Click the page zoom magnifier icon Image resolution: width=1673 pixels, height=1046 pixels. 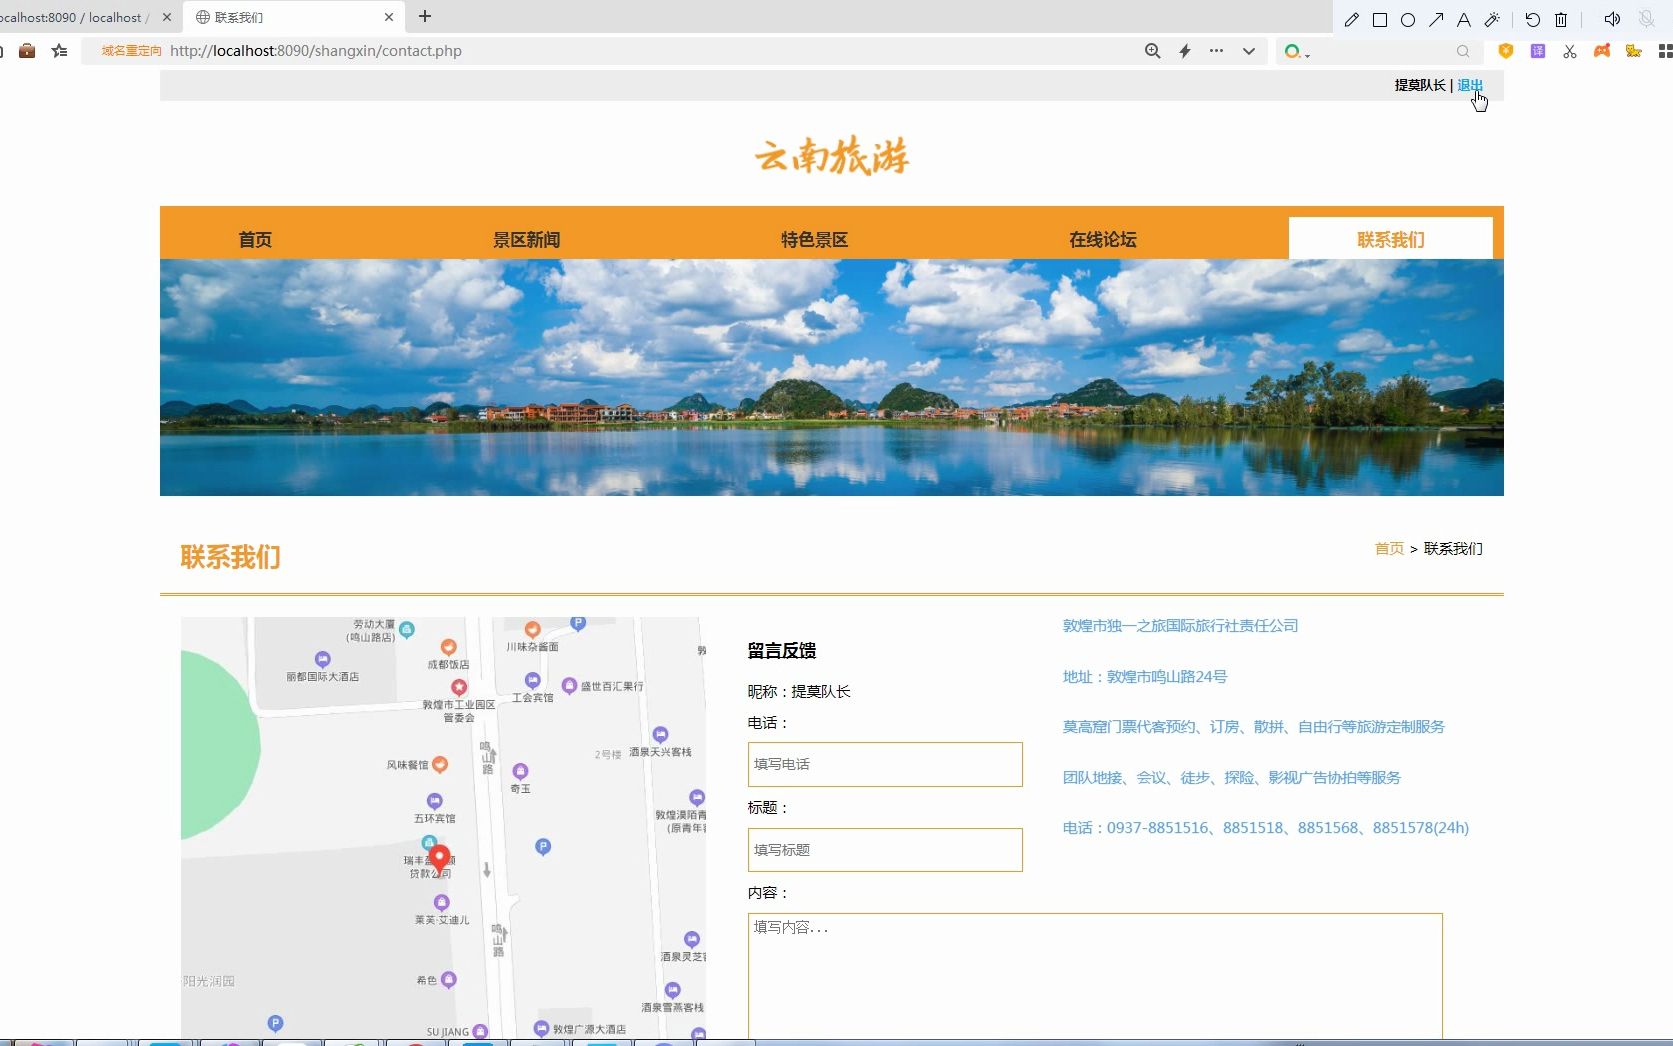1153,51
